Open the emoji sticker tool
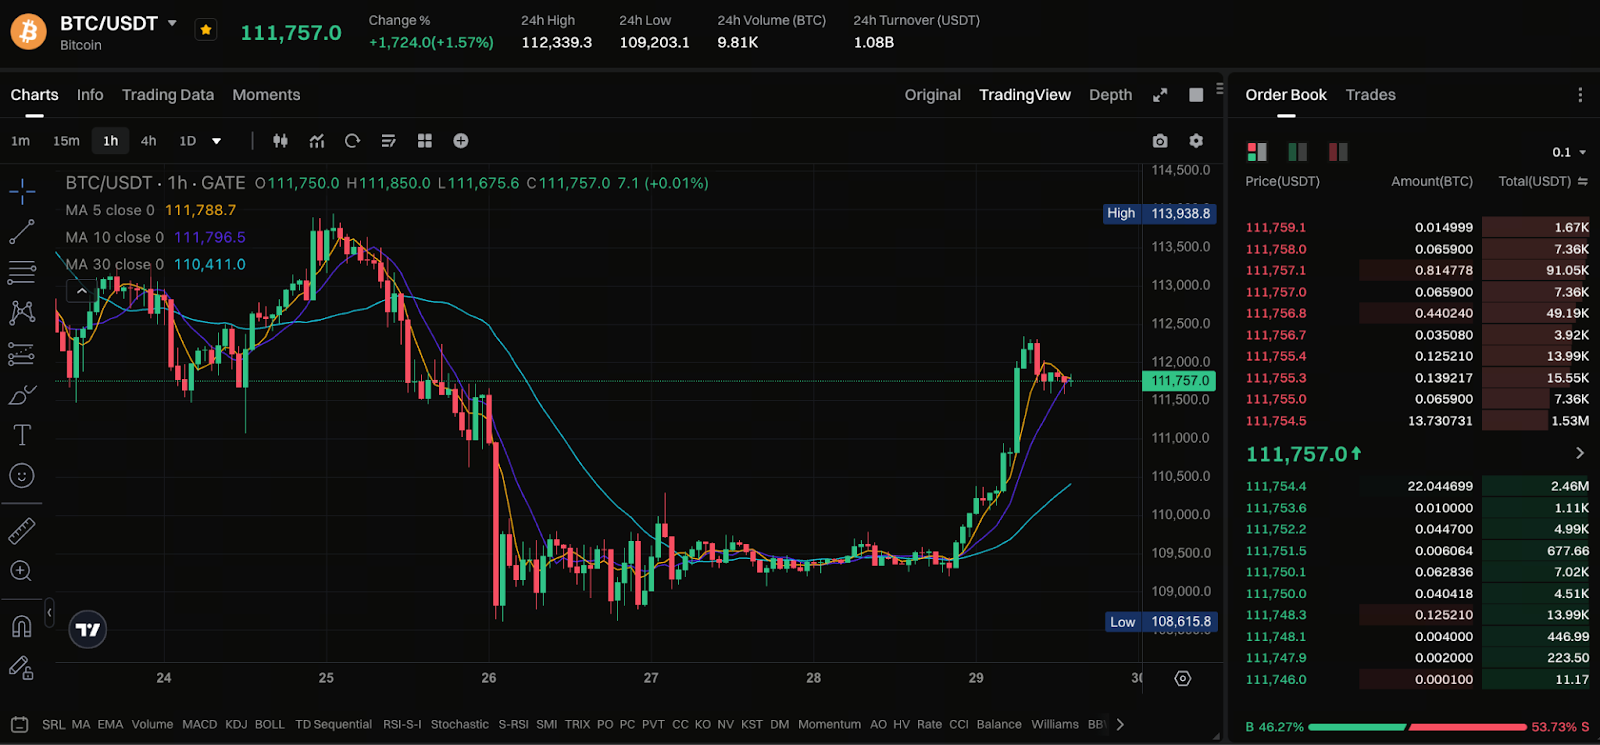 [x=22, y=476]
